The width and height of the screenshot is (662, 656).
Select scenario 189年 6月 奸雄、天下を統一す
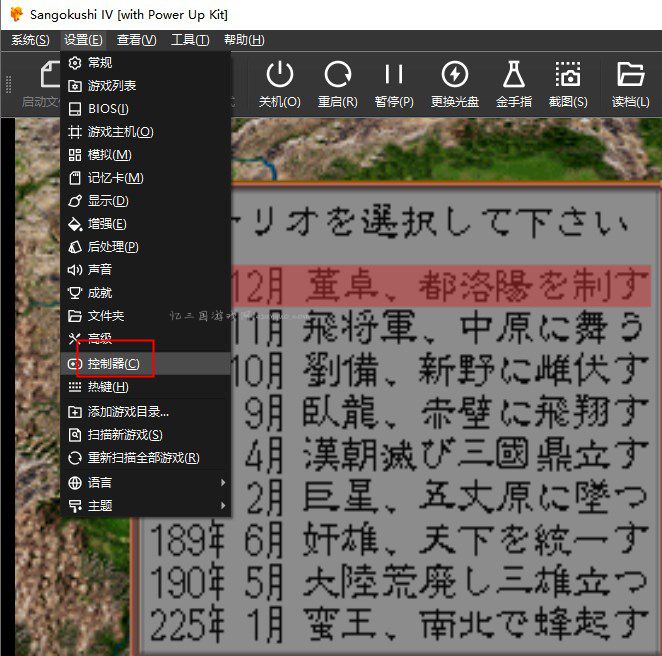pyautogui.click(x=398, y=539)
